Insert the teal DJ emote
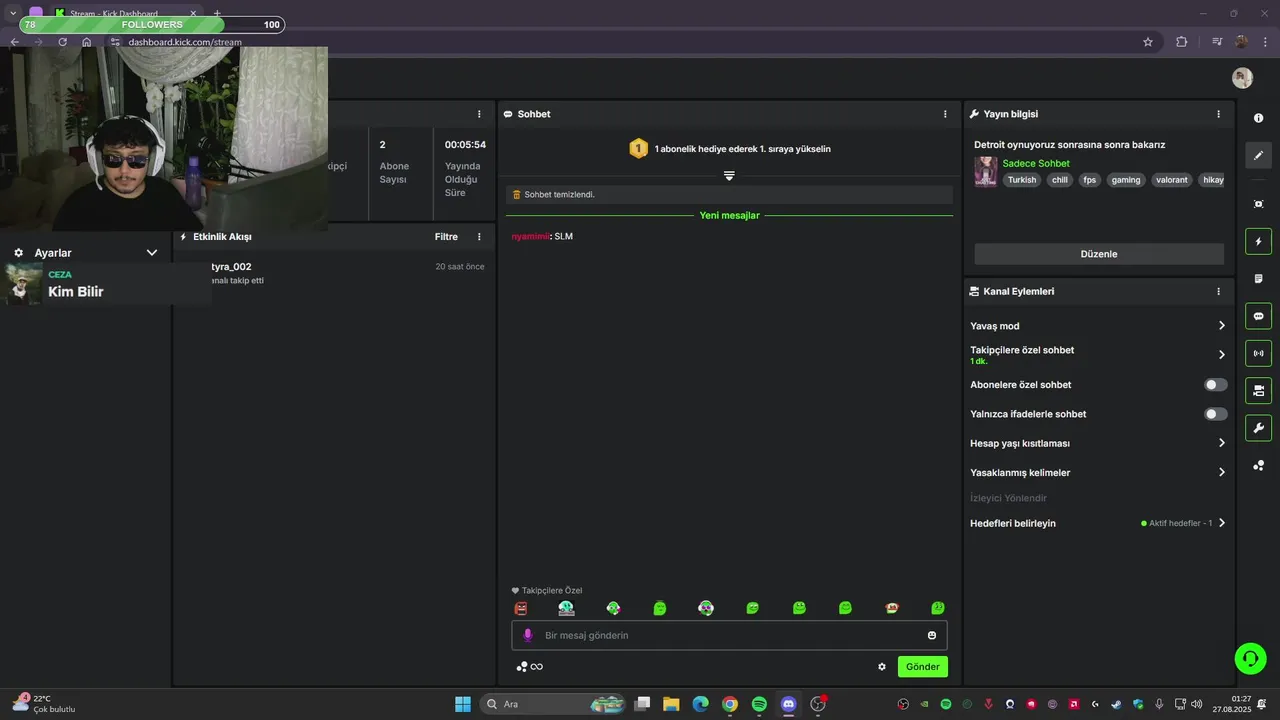1280x720 pixels. click(566, 608)
